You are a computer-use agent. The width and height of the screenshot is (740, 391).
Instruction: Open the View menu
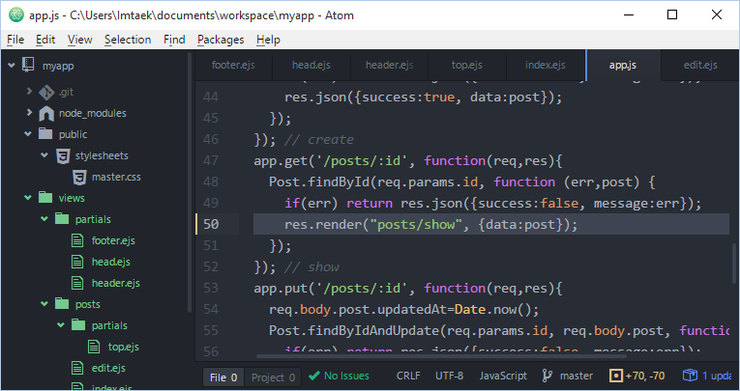click(80, 40)
